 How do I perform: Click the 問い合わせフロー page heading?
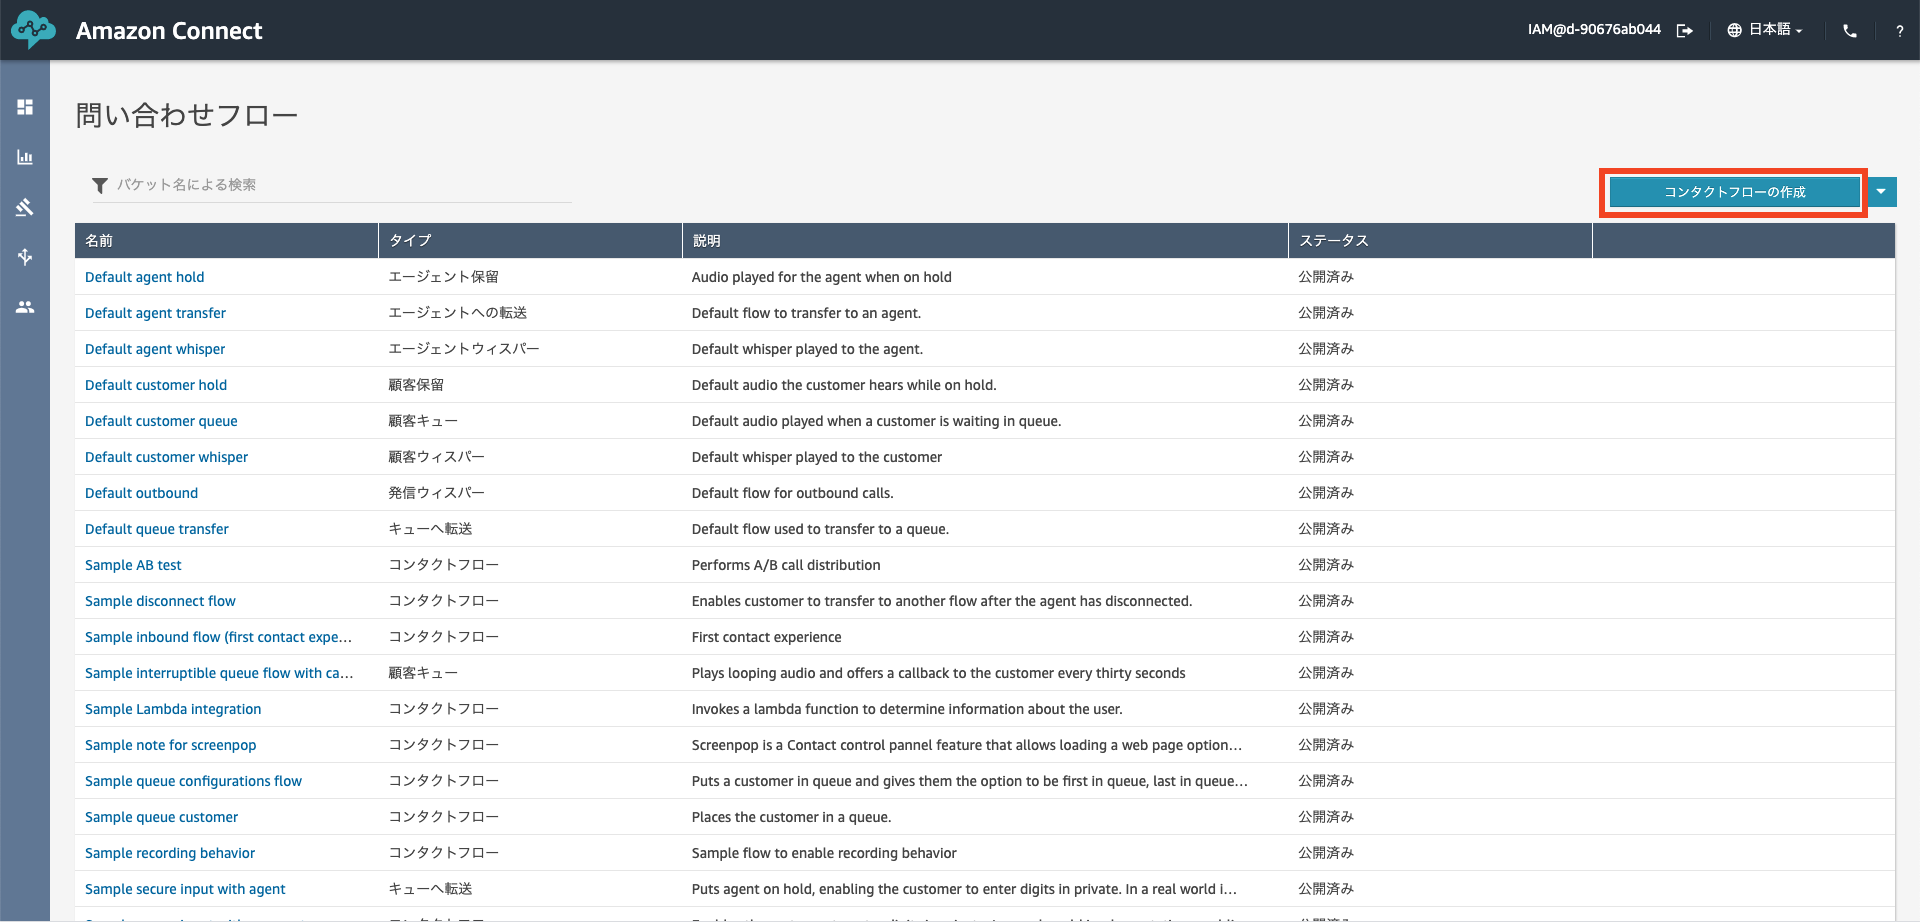[187, 115]
